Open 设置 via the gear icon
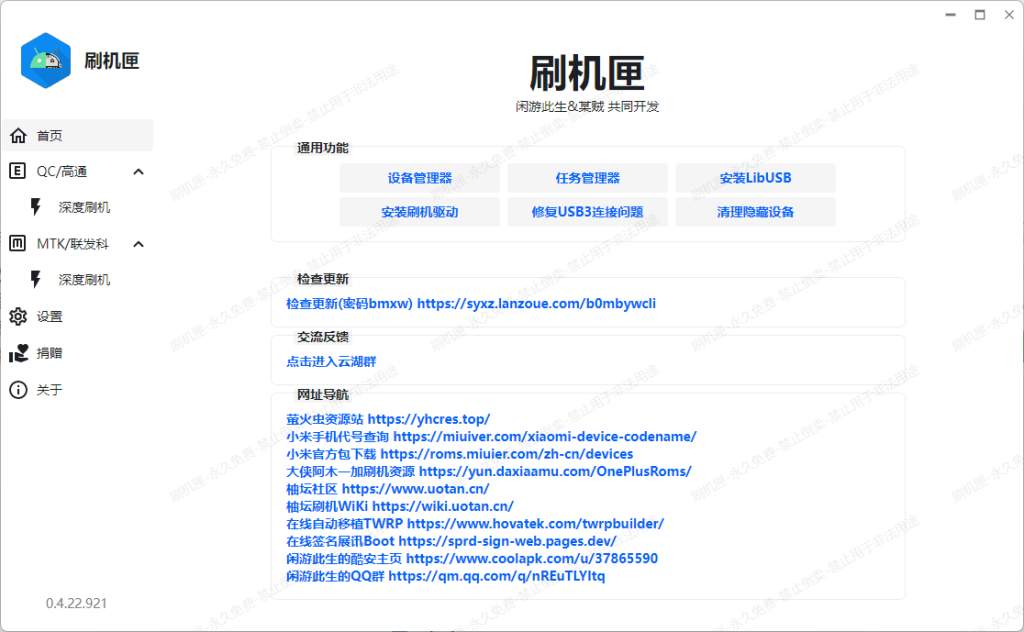Image resolution: width=1024 pixels, height=632 pixels. coord(18,316)
